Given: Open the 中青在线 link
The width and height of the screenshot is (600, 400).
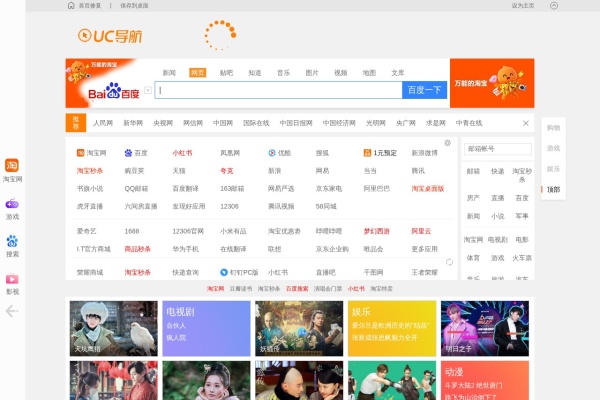Looking at the screenshot, I should (x=469, y=123).
